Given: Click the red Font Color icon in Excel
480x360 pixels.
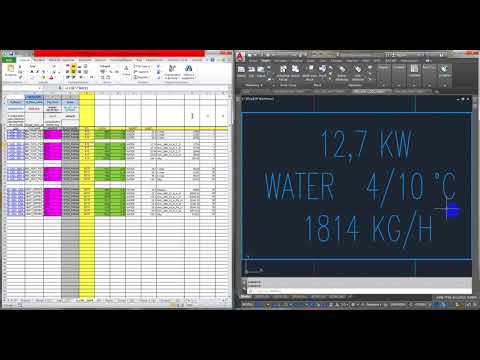Looking at the screenshot, I should (x=51, y=77).
